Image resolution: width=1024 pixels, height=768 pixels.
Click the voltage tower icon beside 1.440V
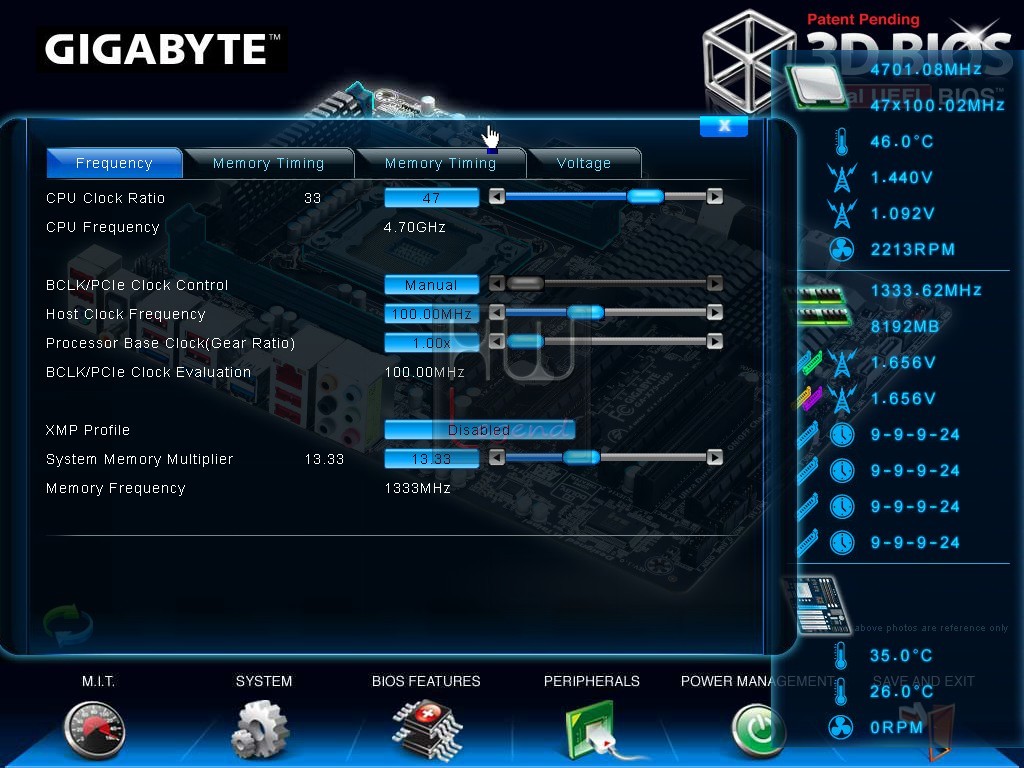[x=842, y=178]
